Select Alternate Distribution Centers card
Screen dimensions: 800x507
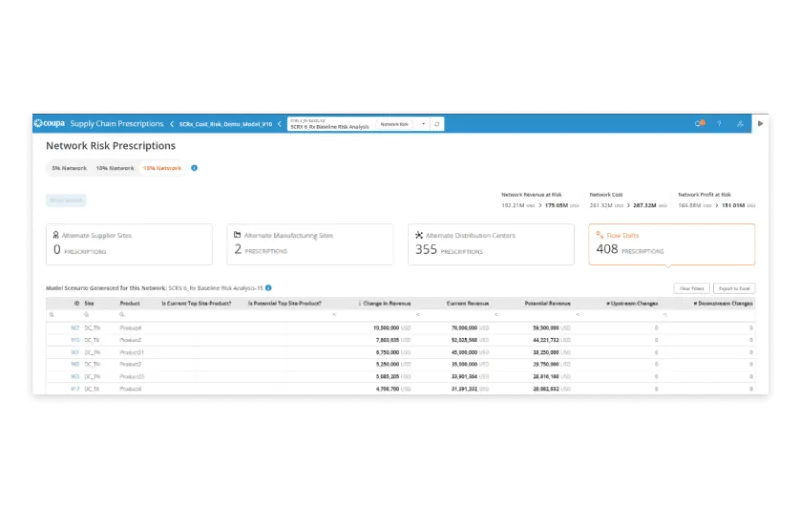click(491, 244)
